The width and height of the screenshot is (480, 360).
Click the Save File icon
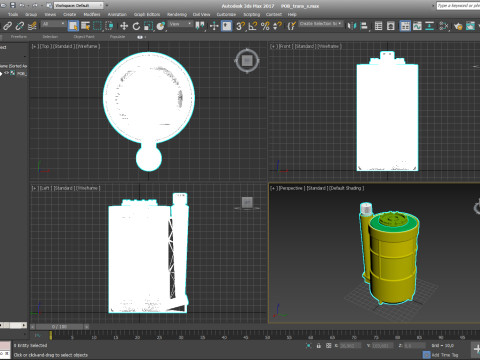tap(12, 5)
